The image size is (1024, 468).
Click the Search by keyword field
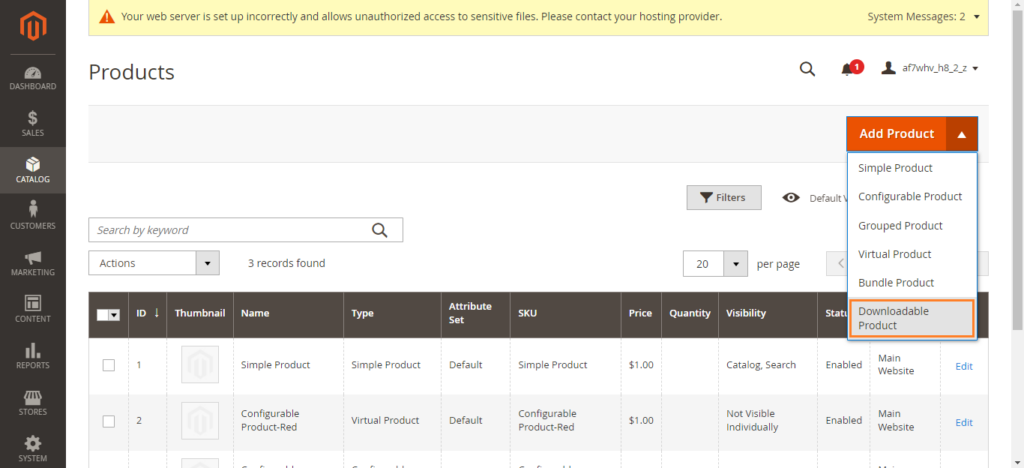pyautogui.click(x=230, y=230)
